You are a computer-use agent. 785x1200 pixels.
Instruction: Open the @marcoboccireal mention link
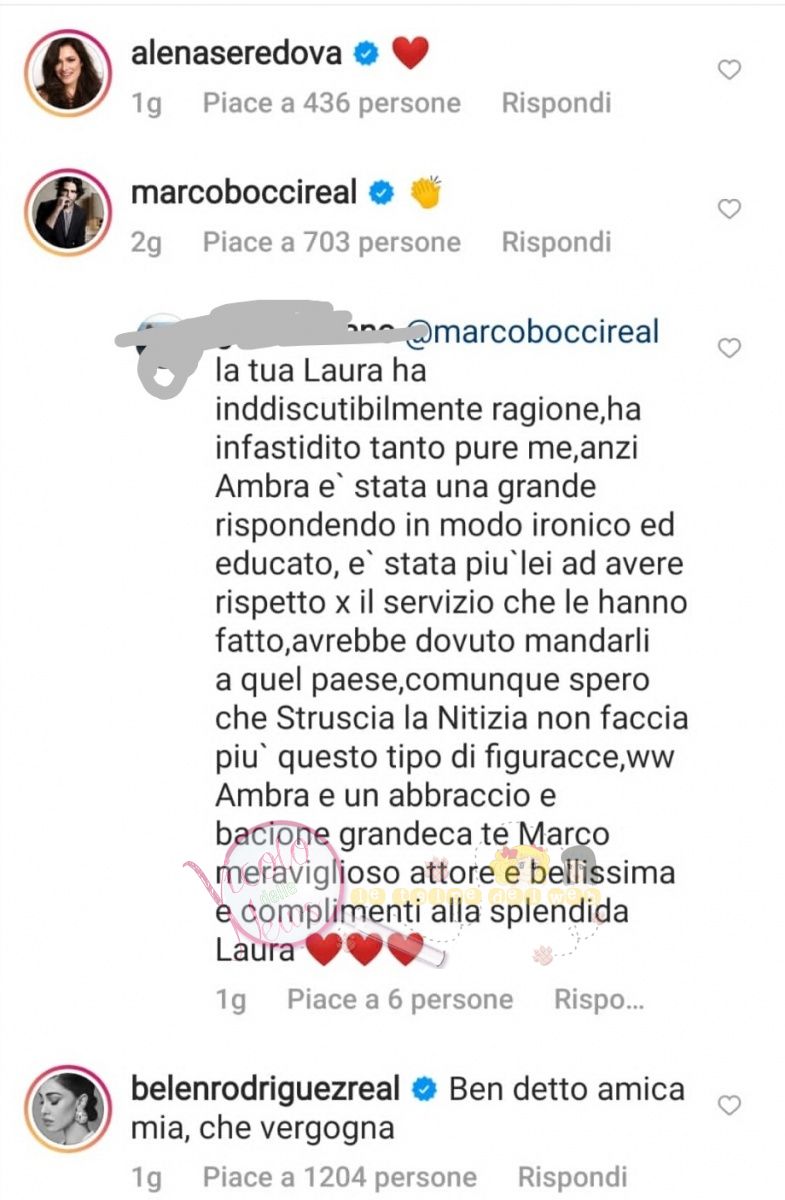coord(532,330)
